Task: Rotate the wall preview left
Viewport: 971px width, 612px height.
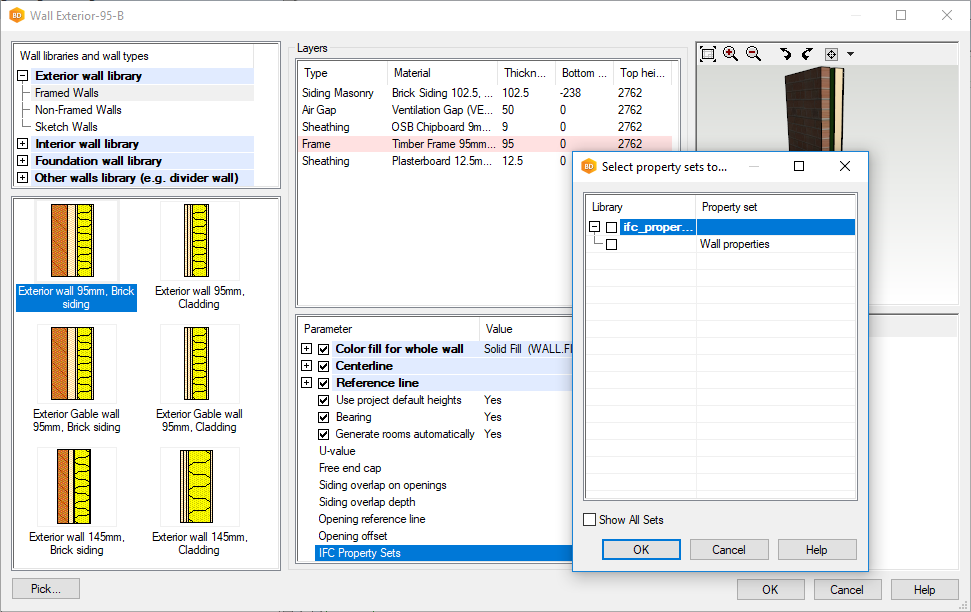Action: [x=785, y=54]
